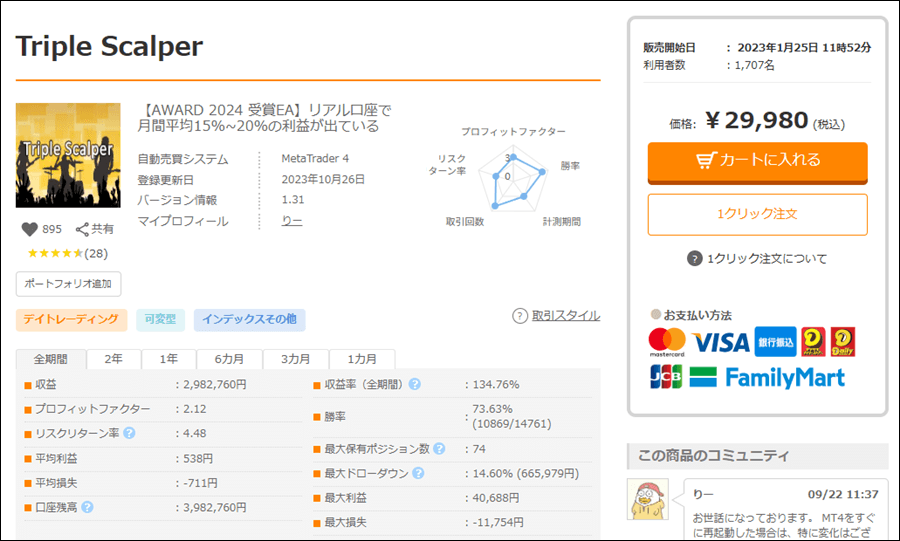Click the 販売開始日 date 2023年1月25日
This screenshot has height=541, width=900.
point(778,48)
